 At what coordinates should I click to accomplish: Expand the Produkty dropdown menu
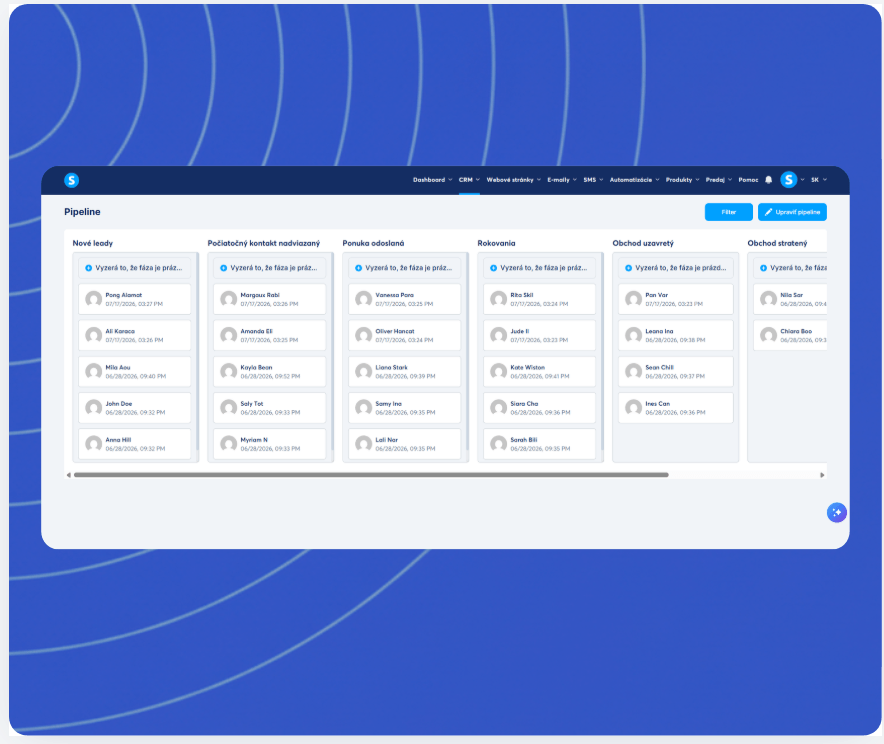[x=682, y=180]
